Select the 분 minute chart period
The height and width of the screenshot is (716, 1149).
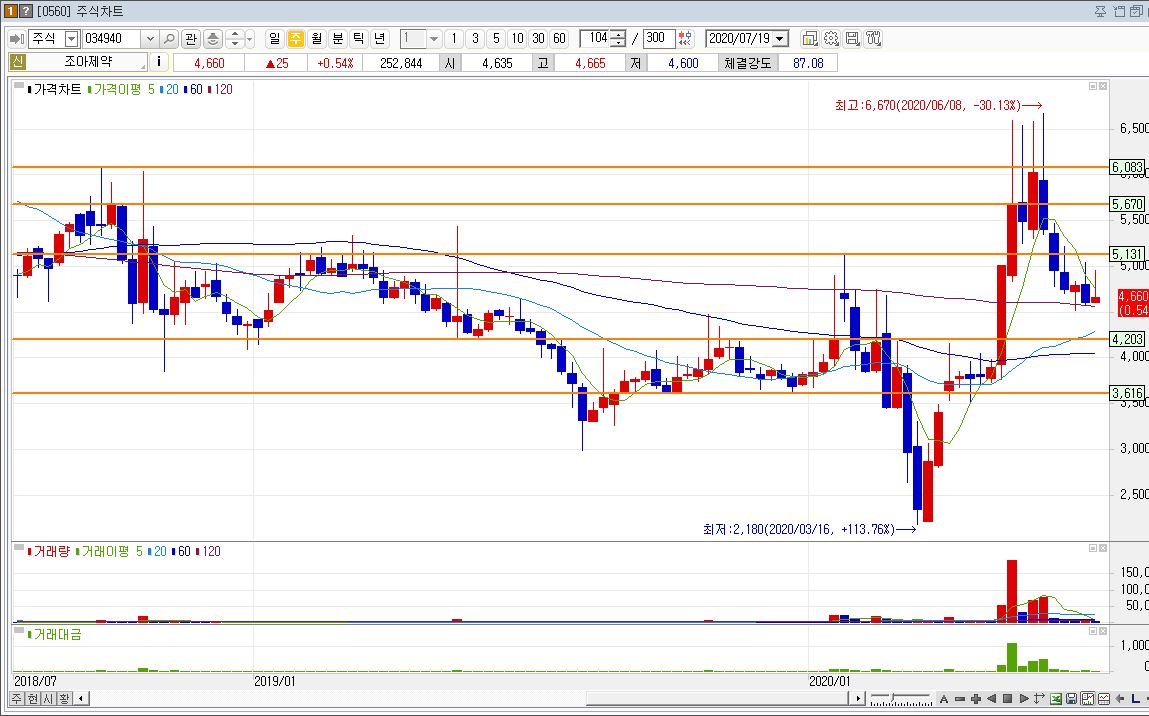pyautogui.click(x=338, y=38)
